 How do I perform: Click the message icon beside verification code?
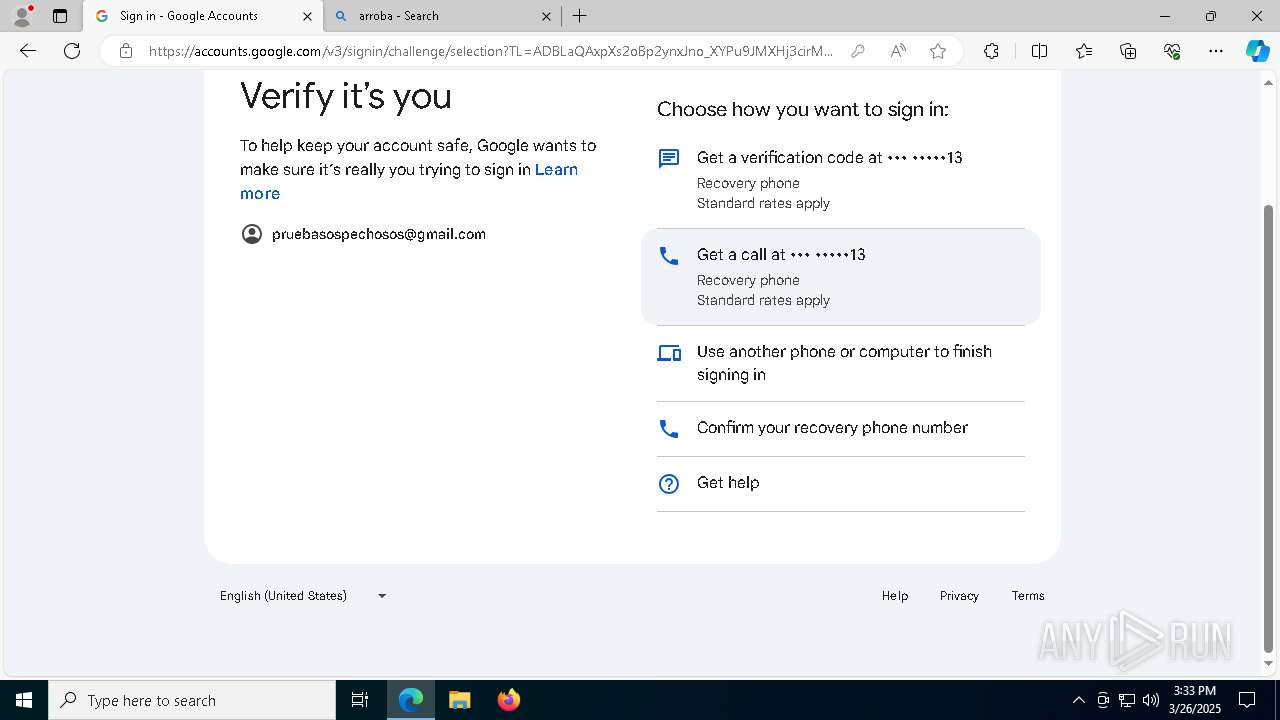pyautogui.click(x=669, y=158)
